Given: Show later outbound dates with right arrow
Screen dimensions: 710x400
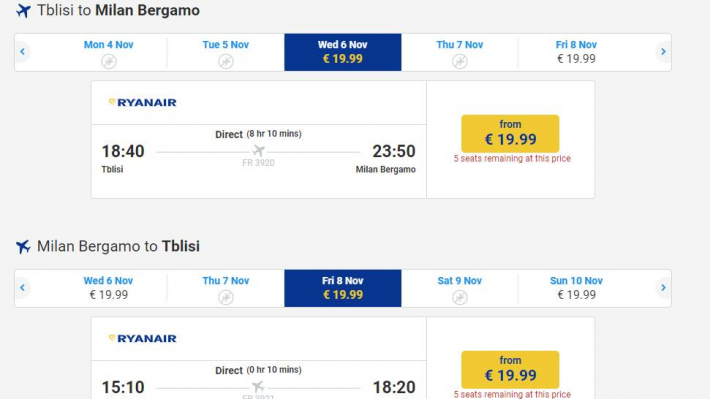Looking at the screenshot, I should pos(662,52).
